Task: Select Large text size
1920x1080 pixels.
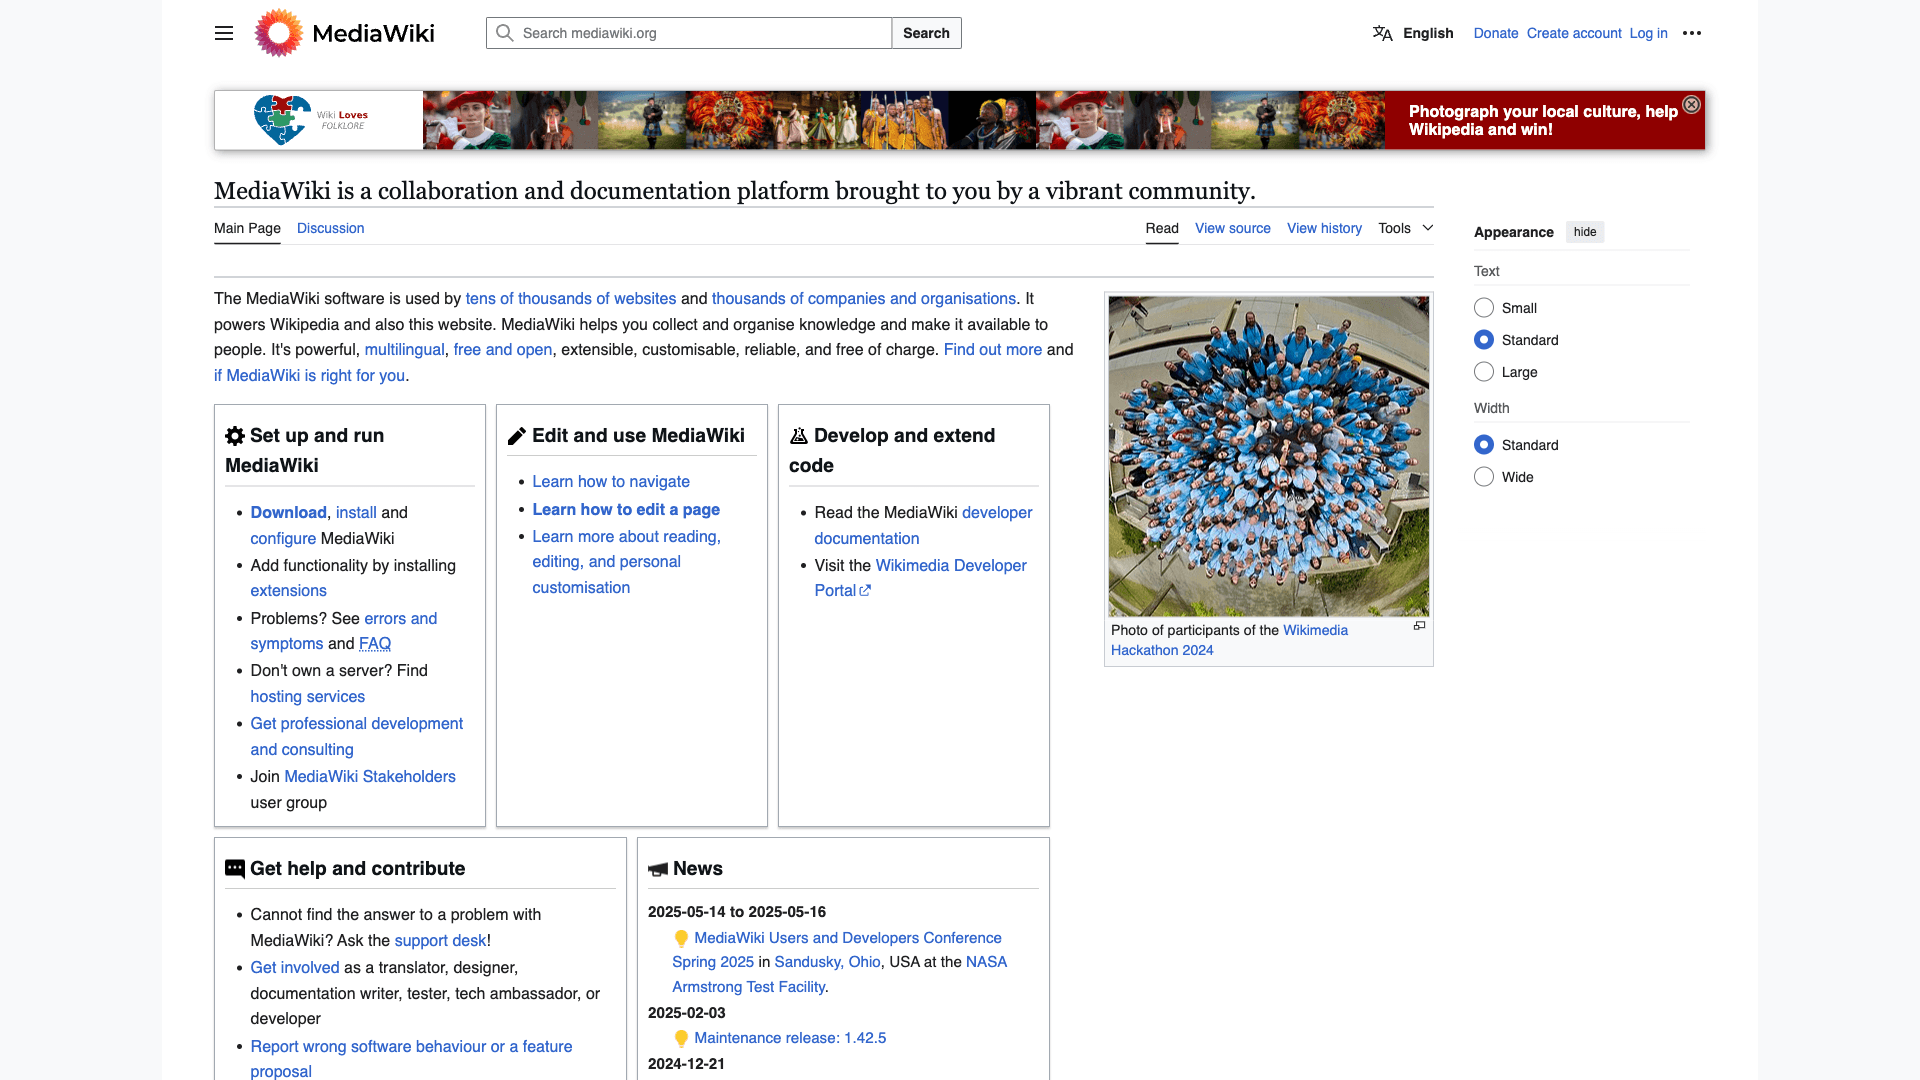Action: coord(1484,372)
